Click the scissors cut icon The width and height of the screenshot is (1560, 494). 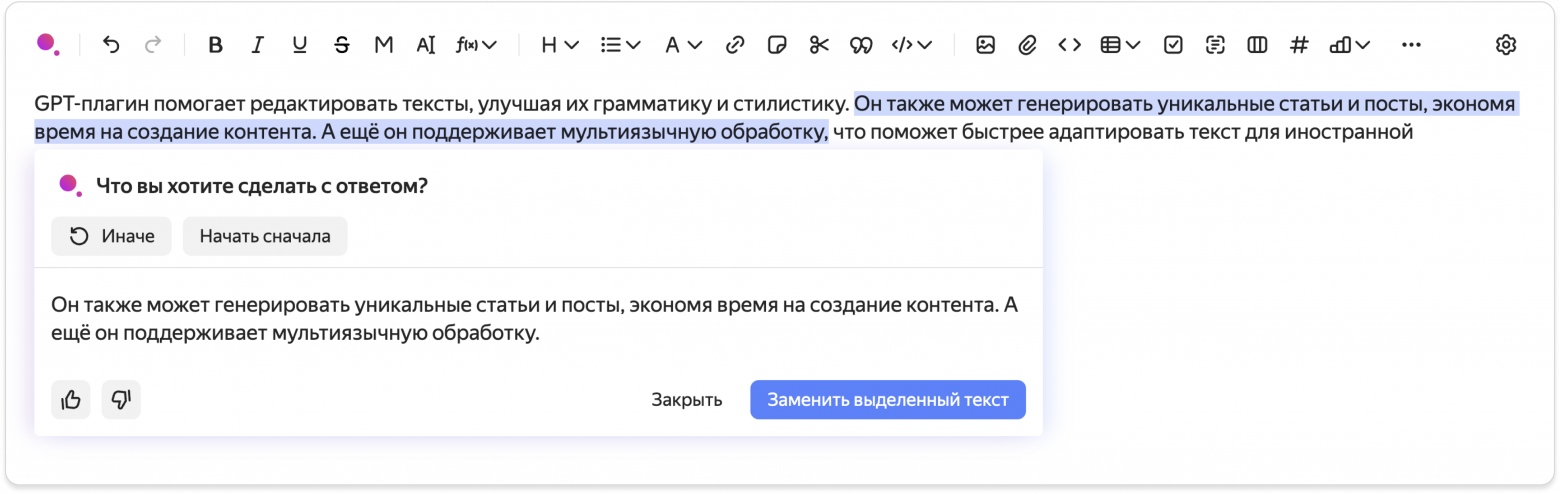819,44
